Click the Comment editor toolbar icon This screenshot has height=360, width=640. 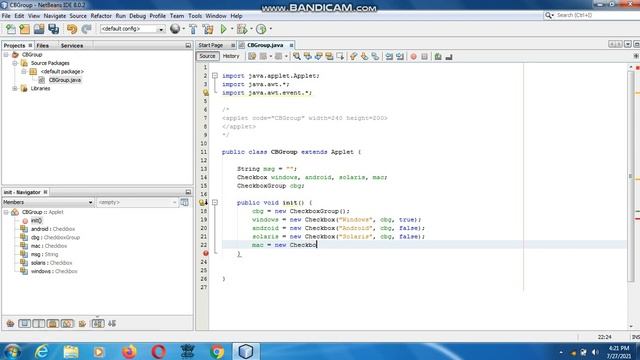pyautogui.click(x=438, y=56)
